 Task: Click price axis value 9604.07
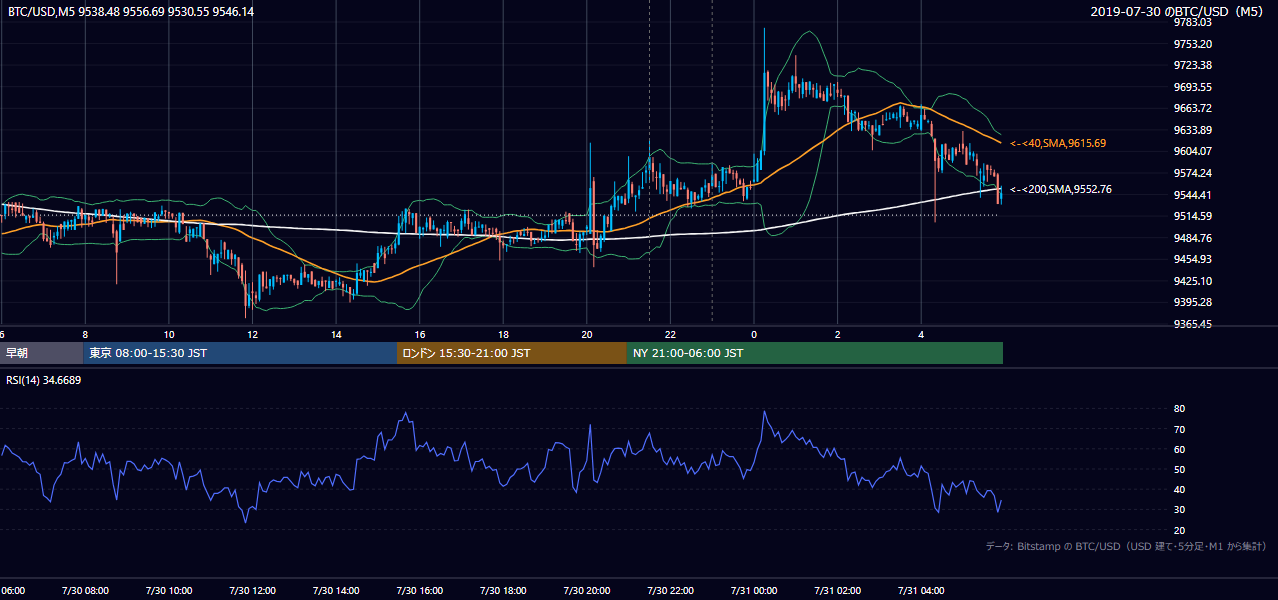[x=1193, y=151]
